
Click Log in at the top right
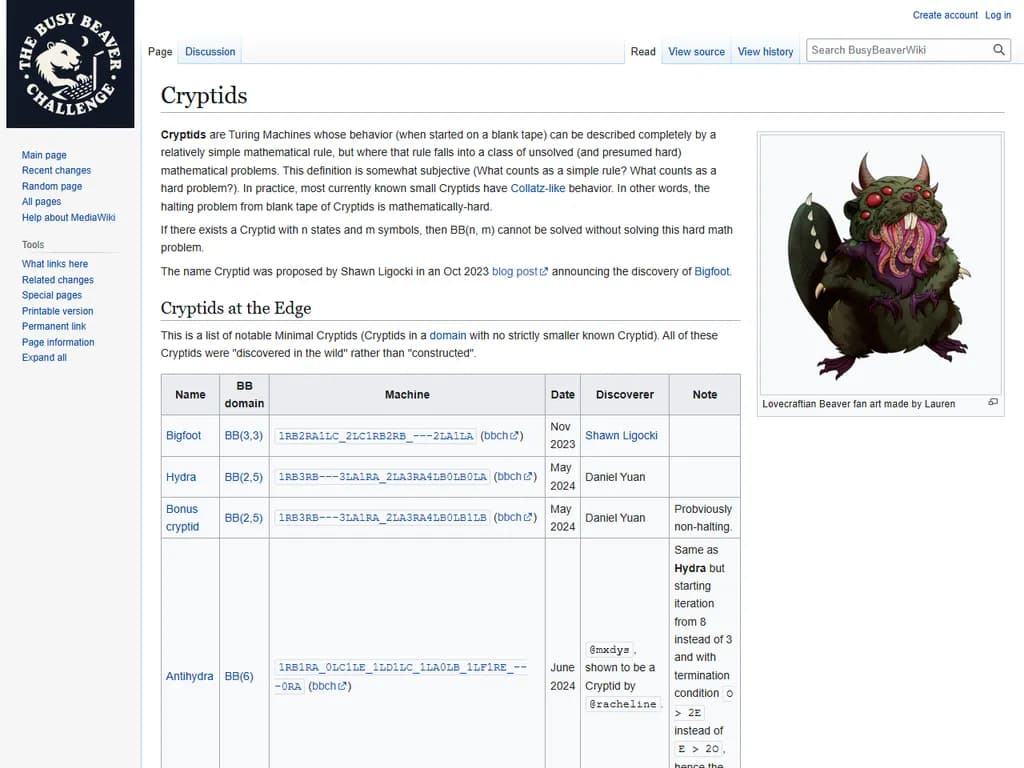point(998,15)
